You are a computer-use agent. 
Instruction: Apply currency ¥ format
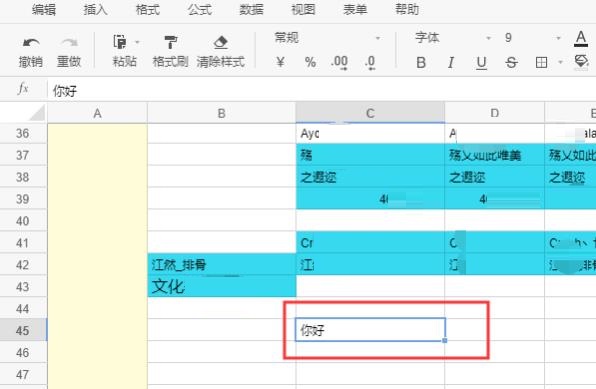pos(280,62)
